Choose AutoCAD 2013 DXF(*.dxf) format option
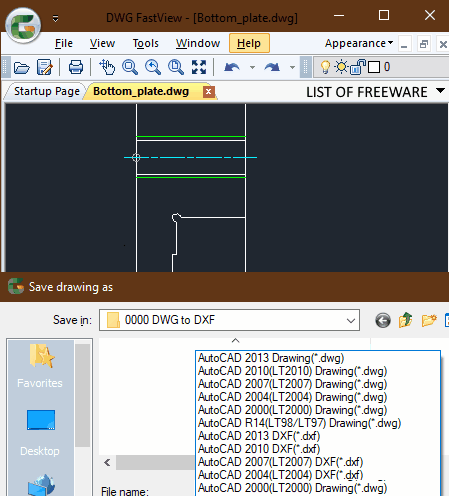Viewport: 449px width, 496px height. (259, 436)
